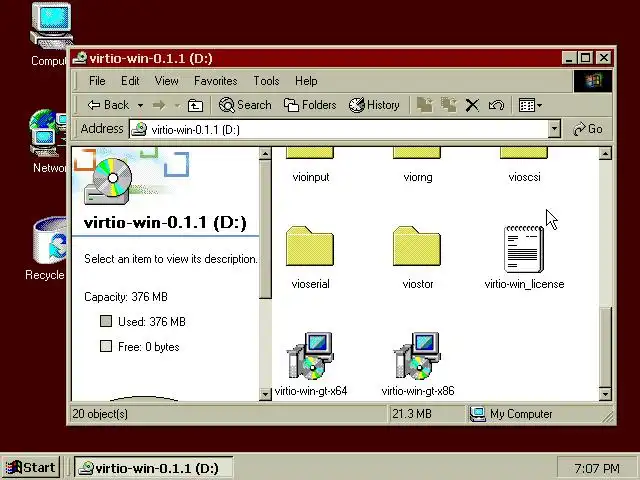The width and height of the screenshot is (640, 480).
Task: Select the vioinput folder label
Action: pyautogui.click(x=311, y=177)
